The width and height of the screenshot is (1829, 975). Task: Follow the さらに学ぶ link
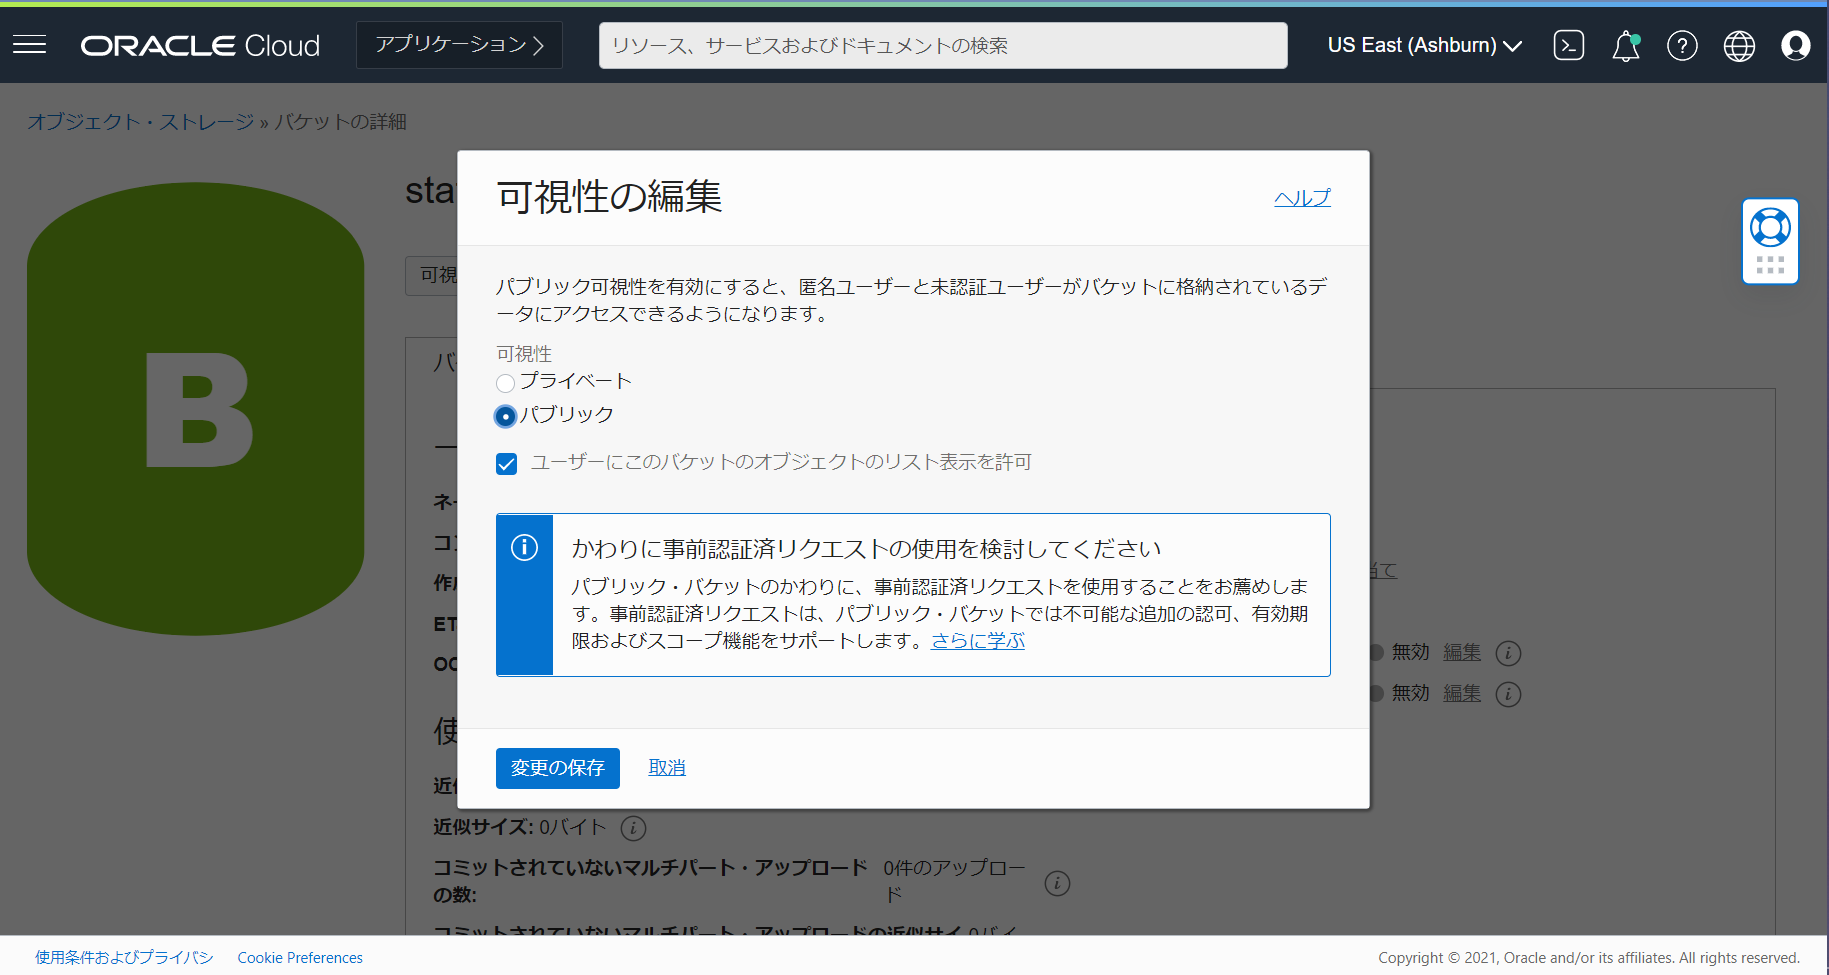978,641
